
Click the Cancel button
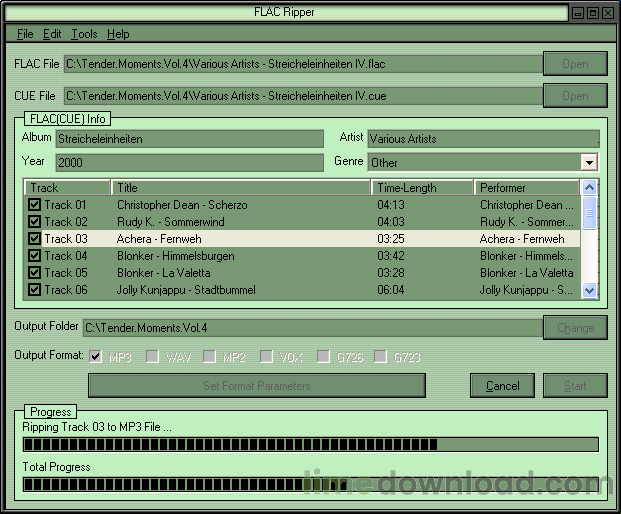[x=502, y=386]
